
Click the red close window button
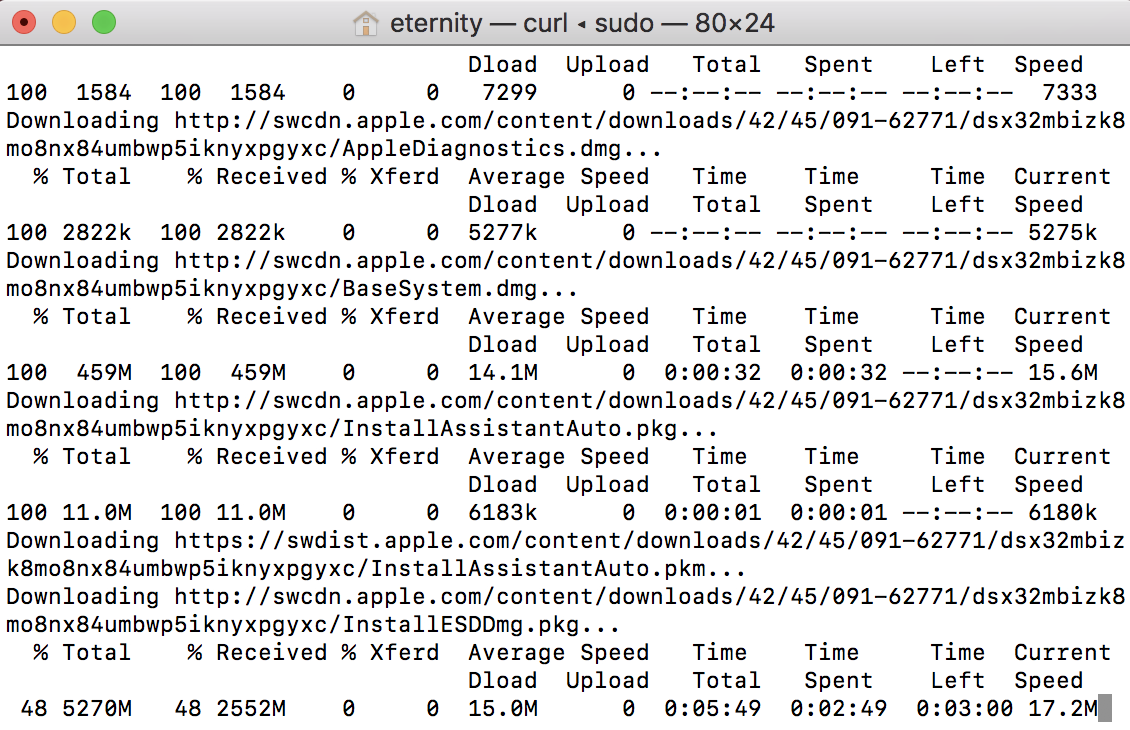24,22
